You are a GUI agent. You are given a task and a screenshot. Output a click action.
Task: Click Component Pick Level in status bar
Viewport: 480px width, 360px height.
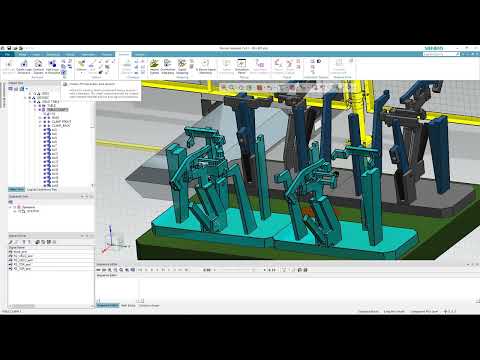coord(424,311)
